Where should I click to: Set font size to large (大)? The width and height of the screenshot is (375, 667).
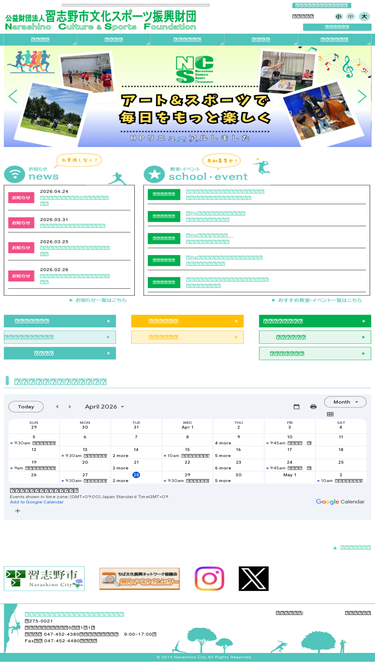(x=364, y=17)
